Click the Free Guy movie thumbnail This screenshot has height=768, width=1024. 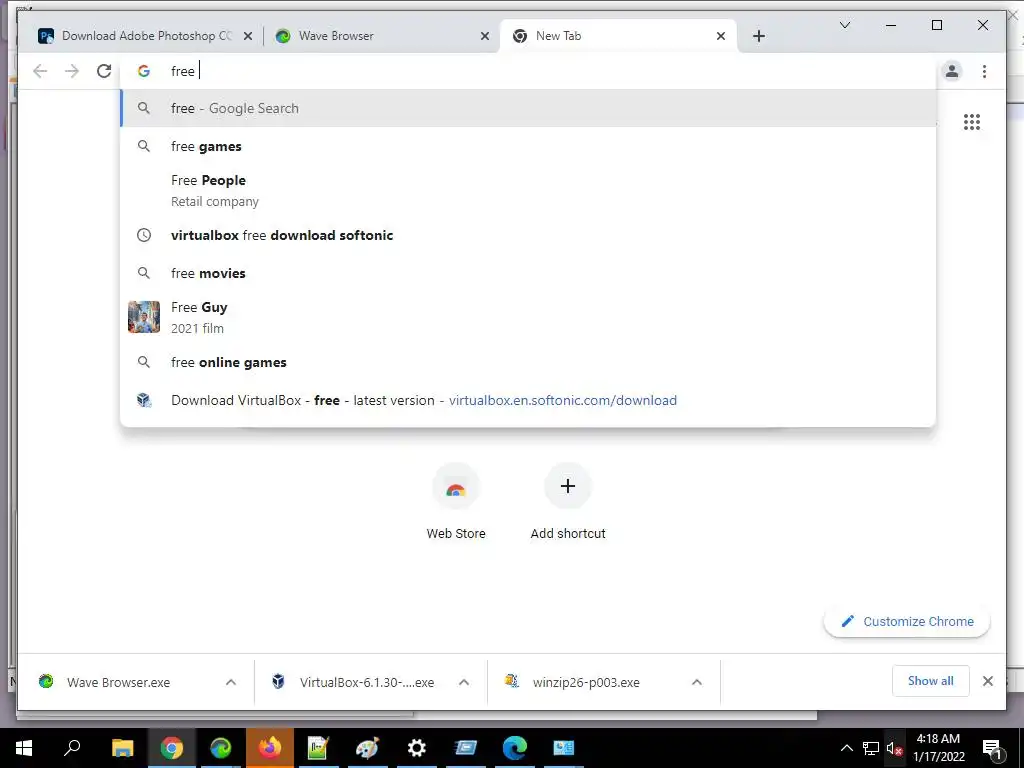point(144,317)
